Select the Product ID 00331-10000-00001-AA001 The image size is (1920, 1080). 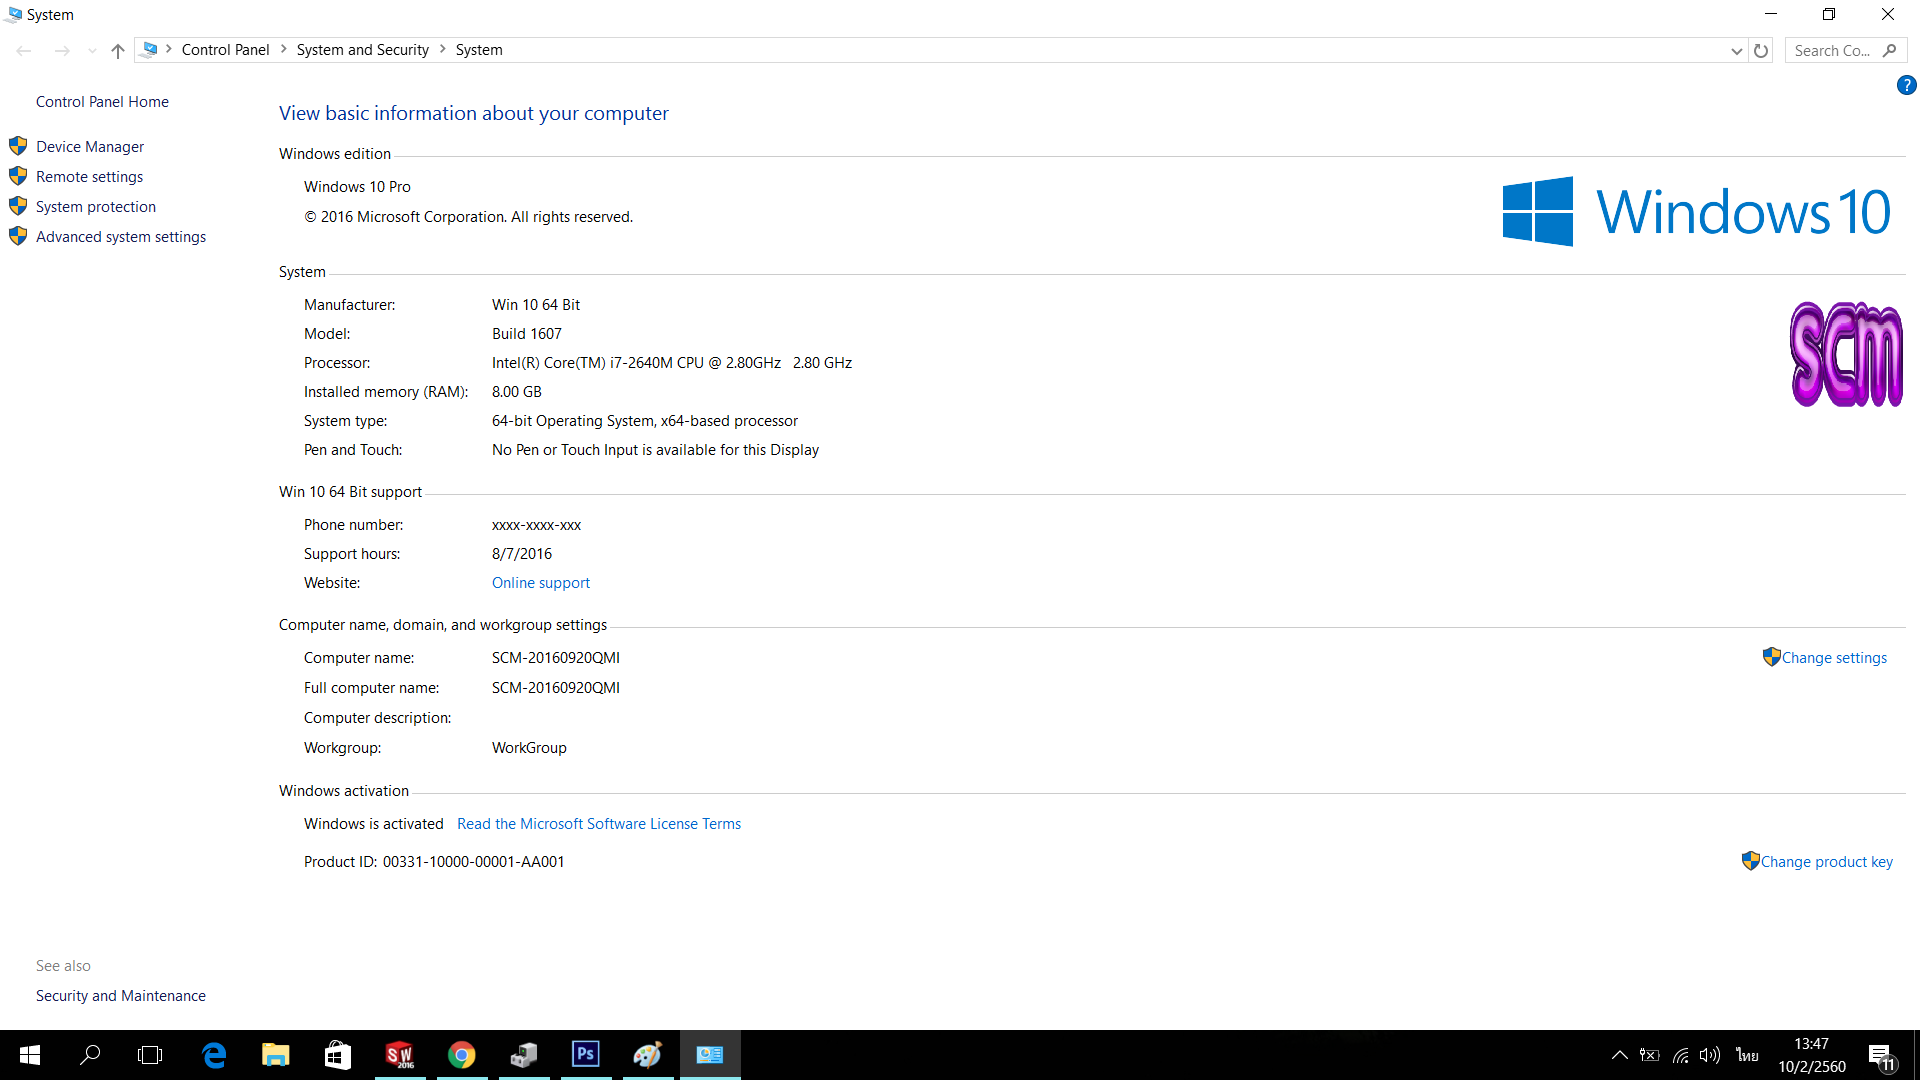[x=474, y=862]
